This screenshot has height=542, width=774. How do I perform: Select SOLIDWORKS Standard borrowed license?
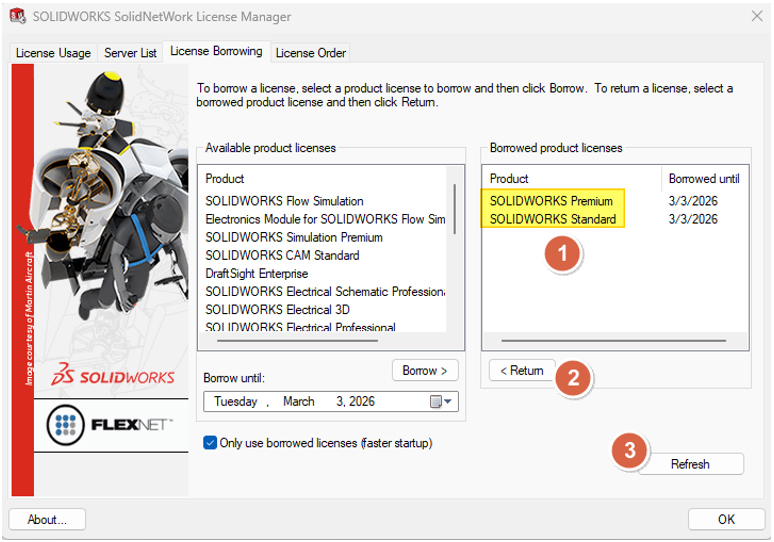552,219
